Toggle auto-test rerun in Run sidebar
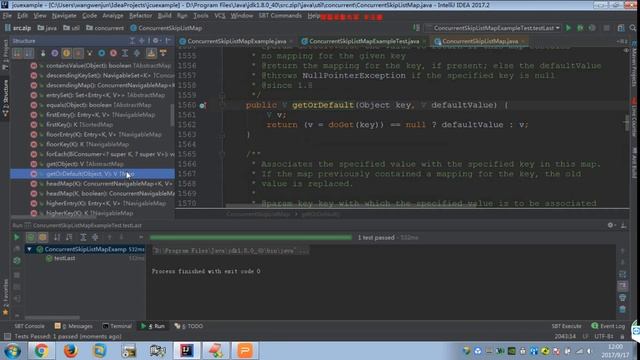Image resolution: width=640 pixels, height=360 pixels. (17, 260)
